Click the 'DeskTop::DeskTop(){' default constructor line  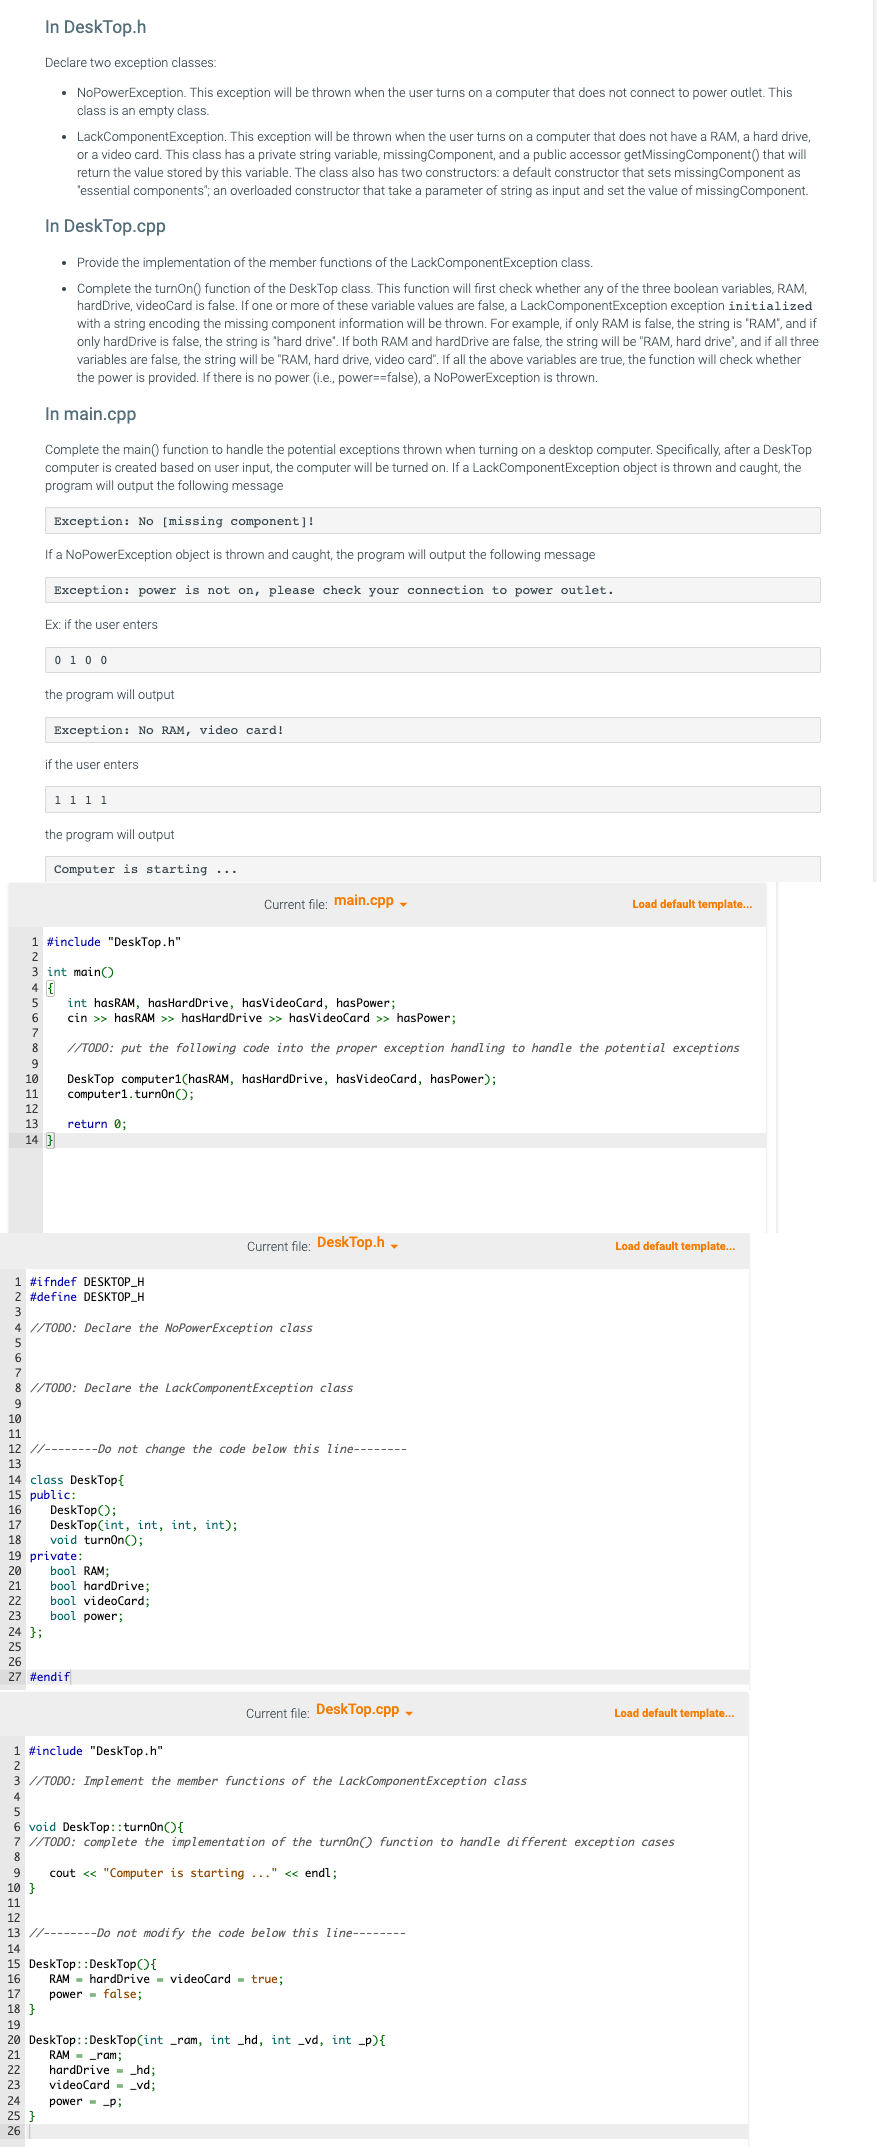coord(93,1964)
